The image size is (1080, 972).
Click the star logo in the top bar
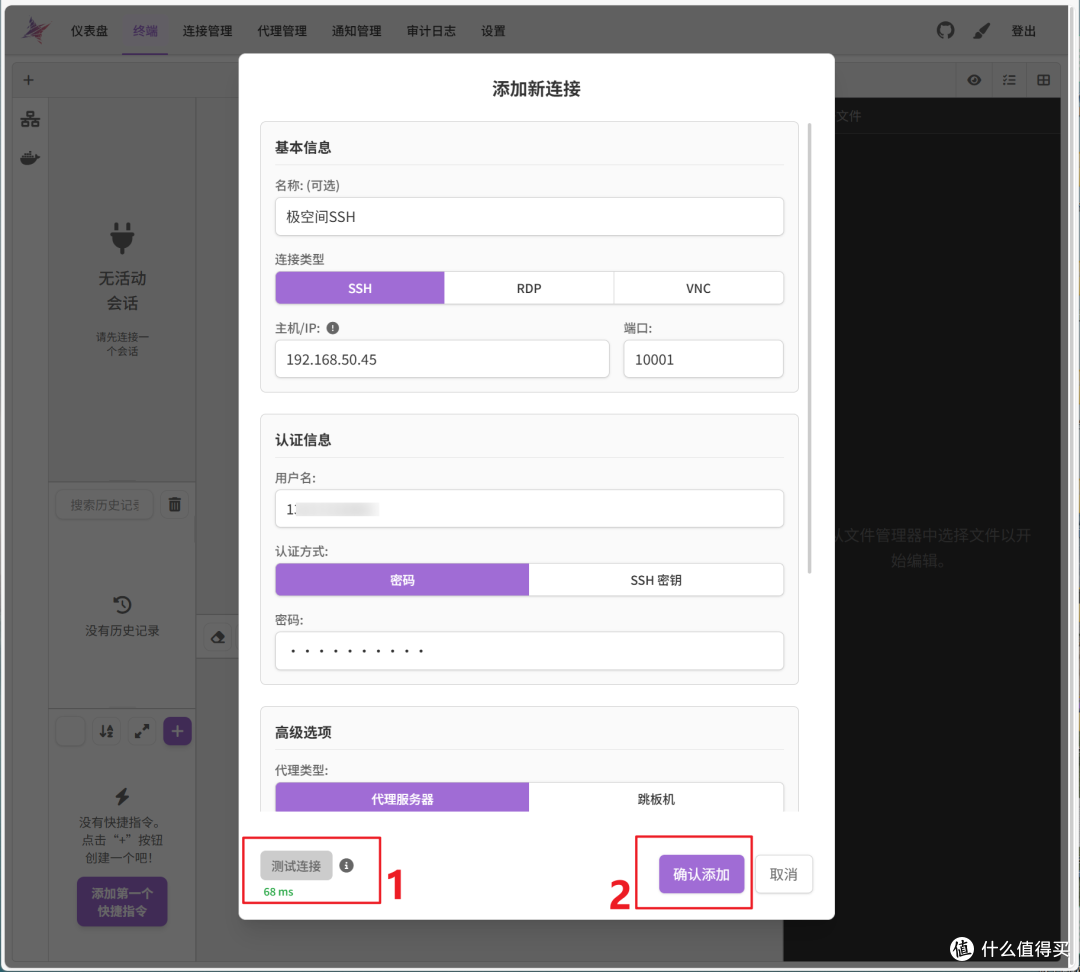tap(36, 30)
